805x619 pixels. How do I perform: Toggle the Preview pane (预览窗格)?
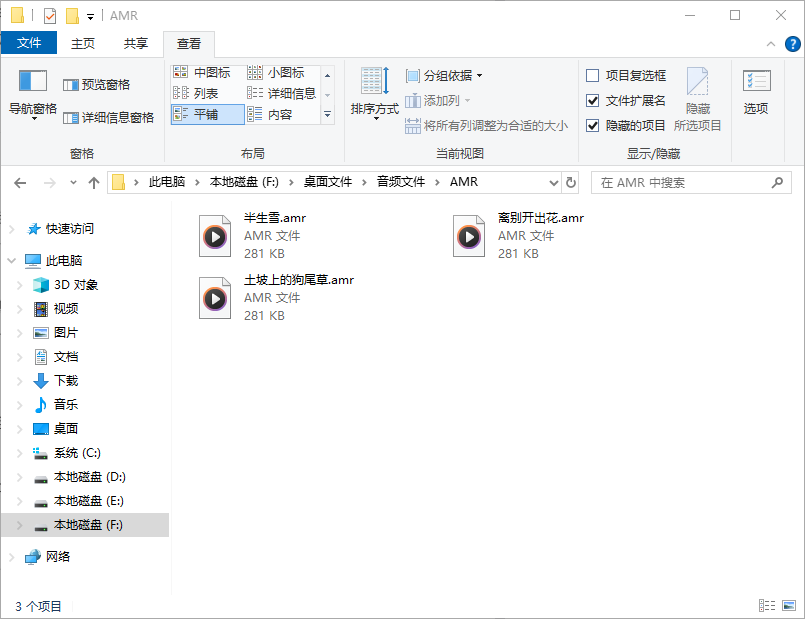coord(97,85)
